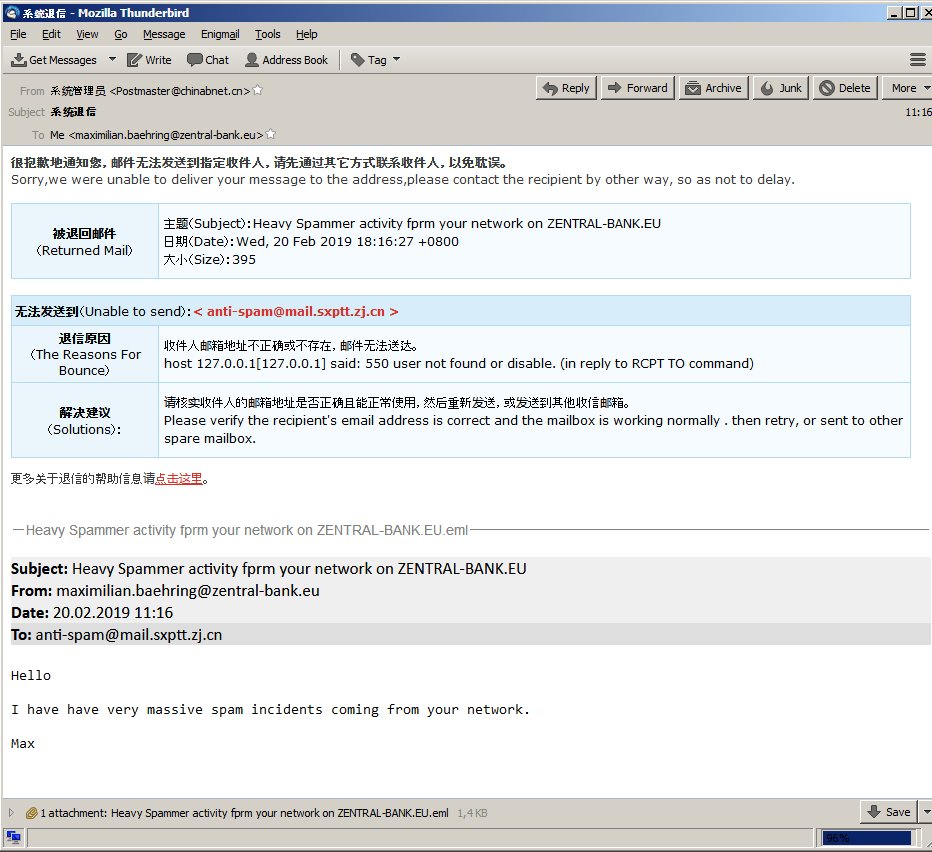This screenshot has width=932, height=852.
Task: Open the Tag dropdown menu
Action: pos(376,60)
